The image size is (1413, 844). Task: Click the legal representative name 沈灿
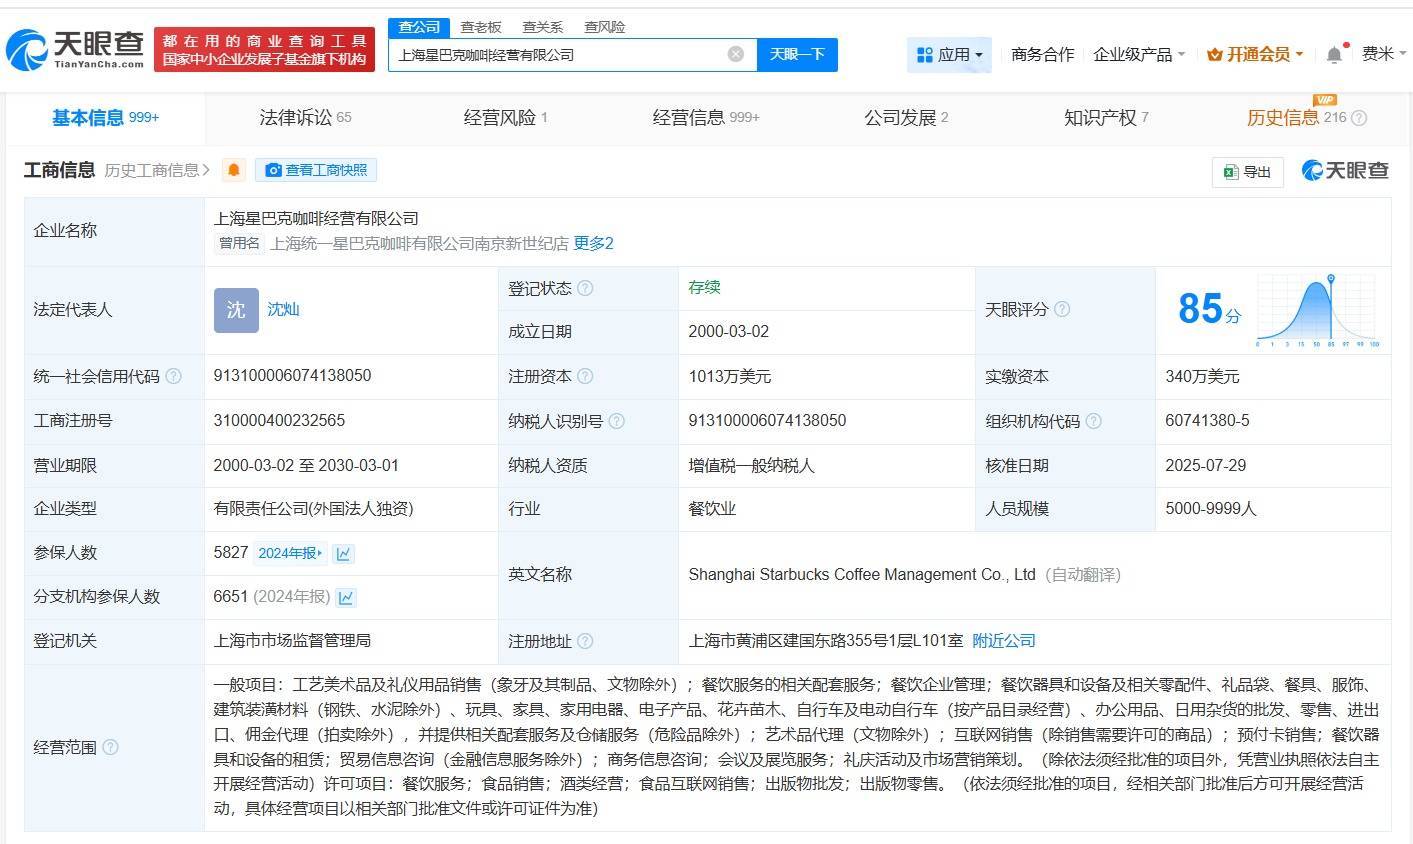(283, 310)
